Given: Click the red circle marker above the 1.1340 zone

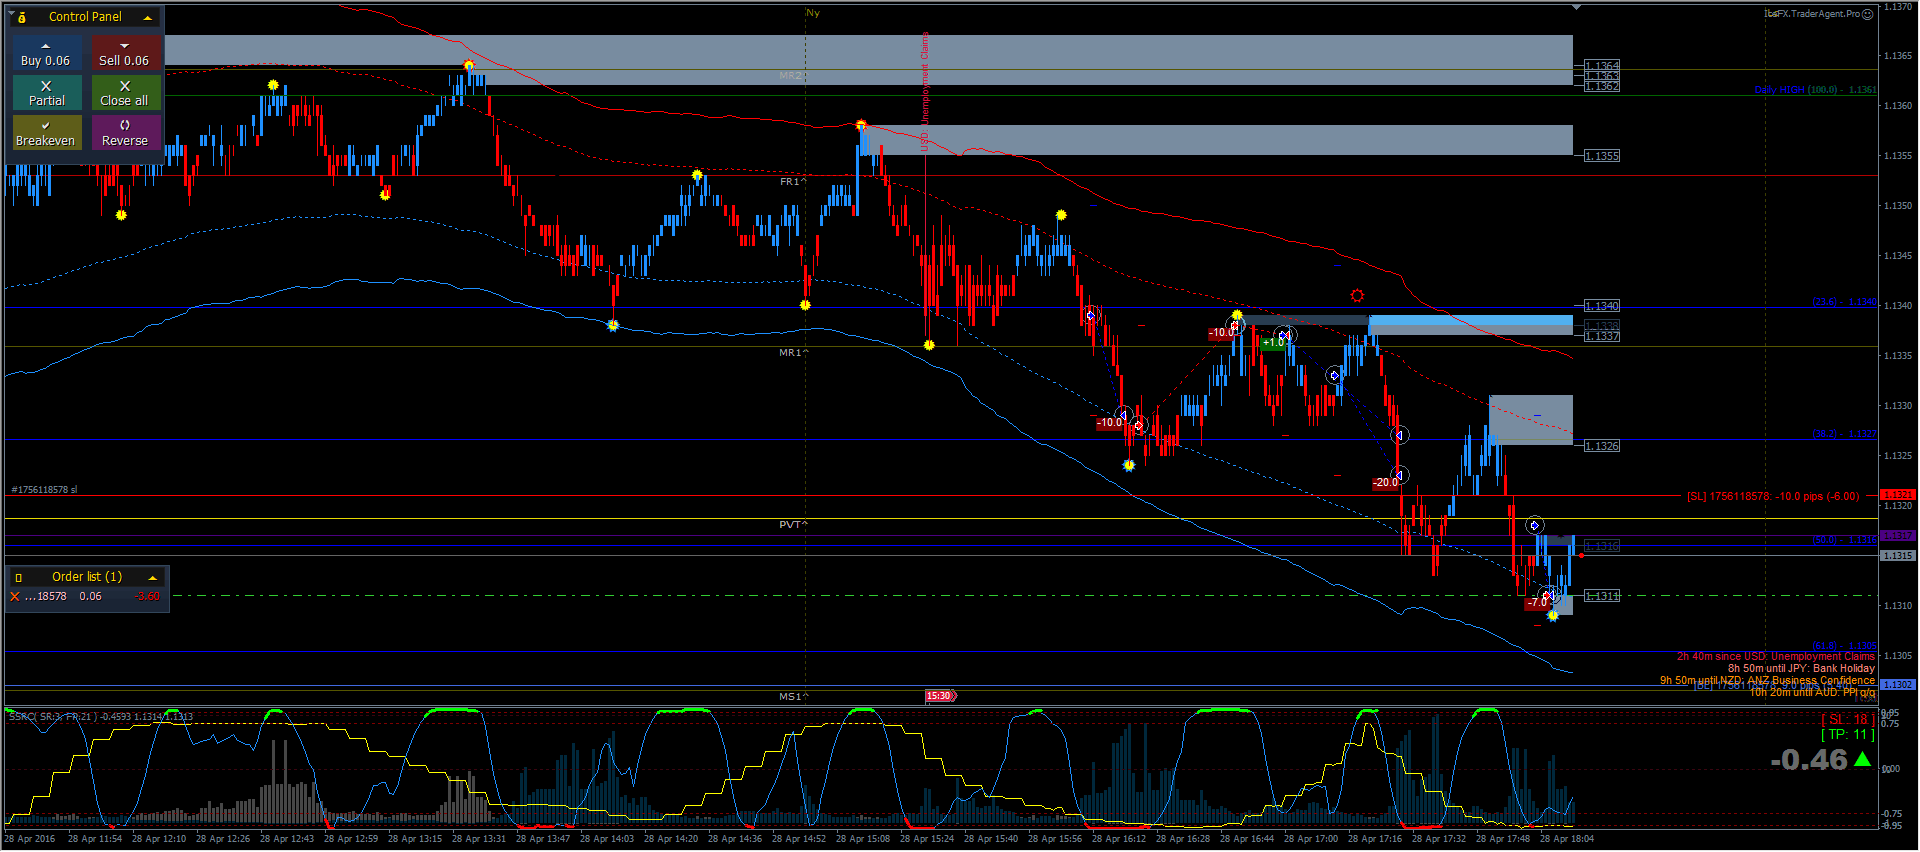Looking at the screenshot, I should (x=1357, y=295).
